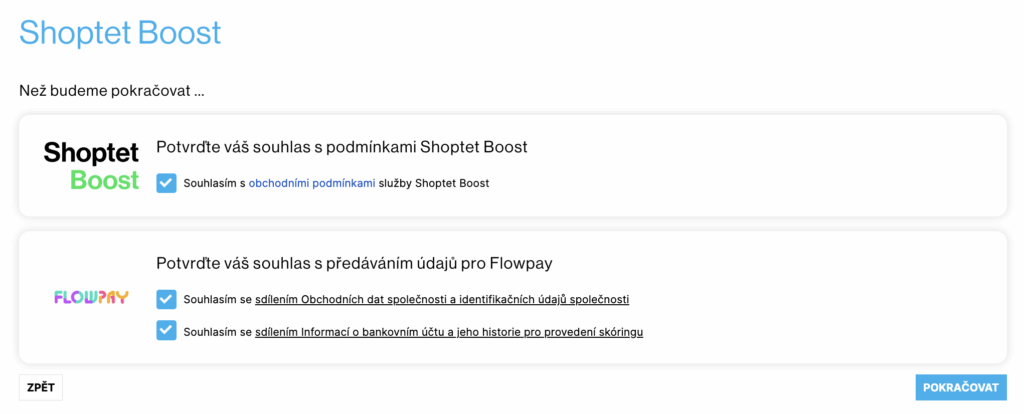Continue with the POKRAČOVAT button
This screenshot has height=414, width=1024.
tap(961, 387)
